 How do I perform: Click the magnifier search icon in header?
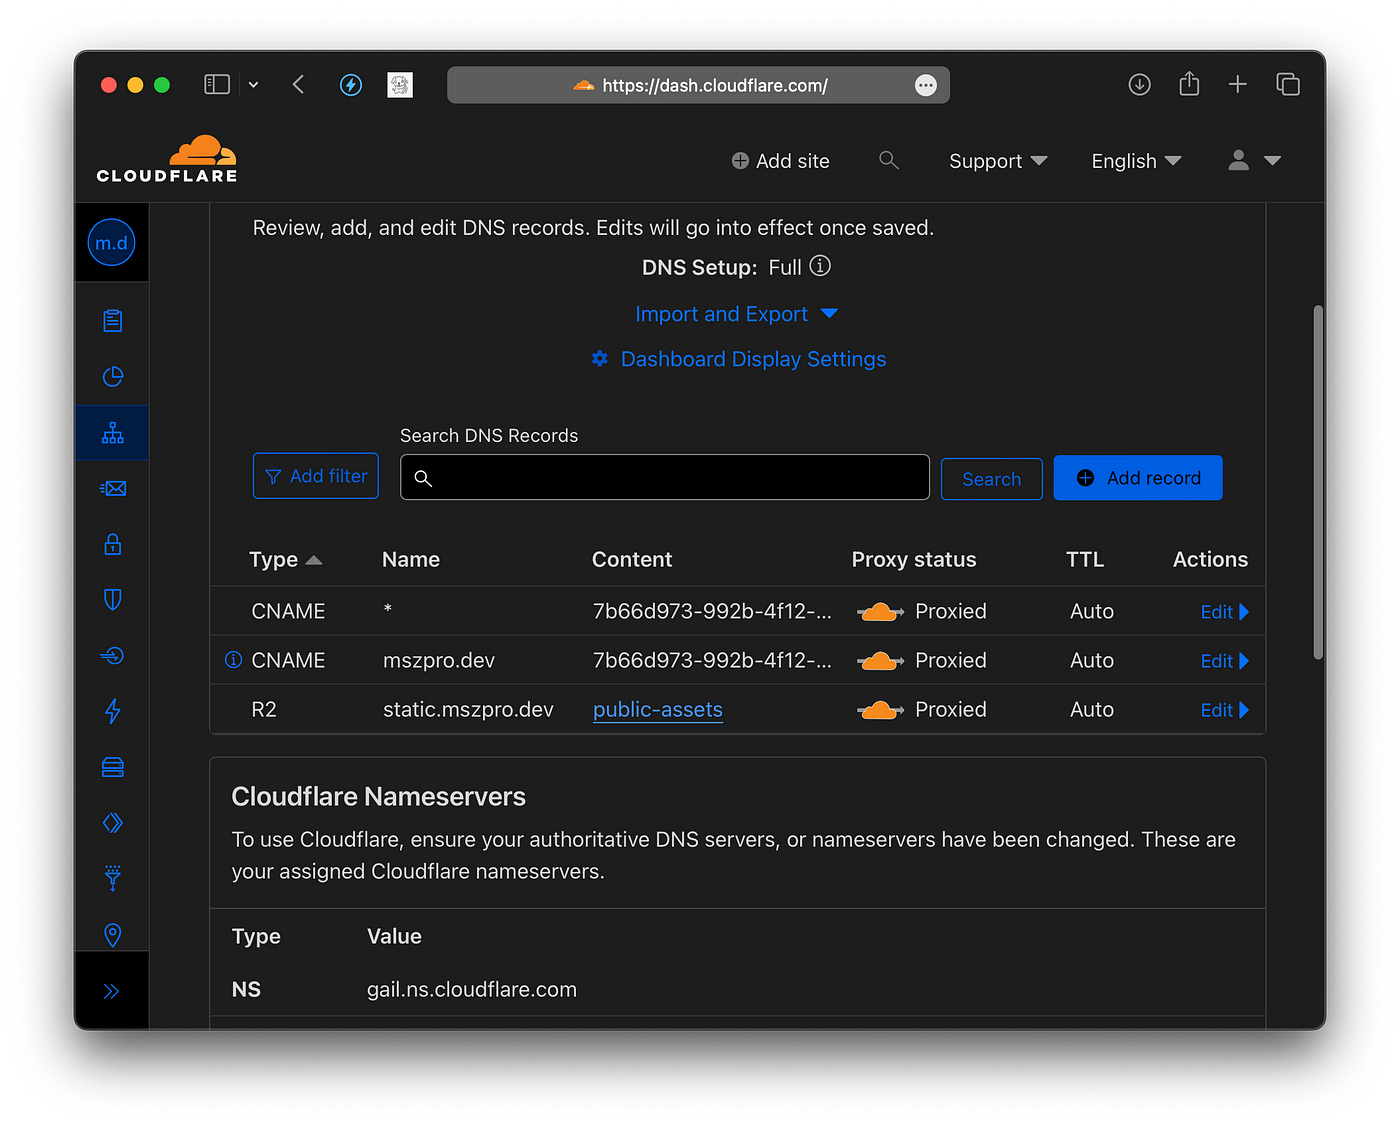click(888, 160)
